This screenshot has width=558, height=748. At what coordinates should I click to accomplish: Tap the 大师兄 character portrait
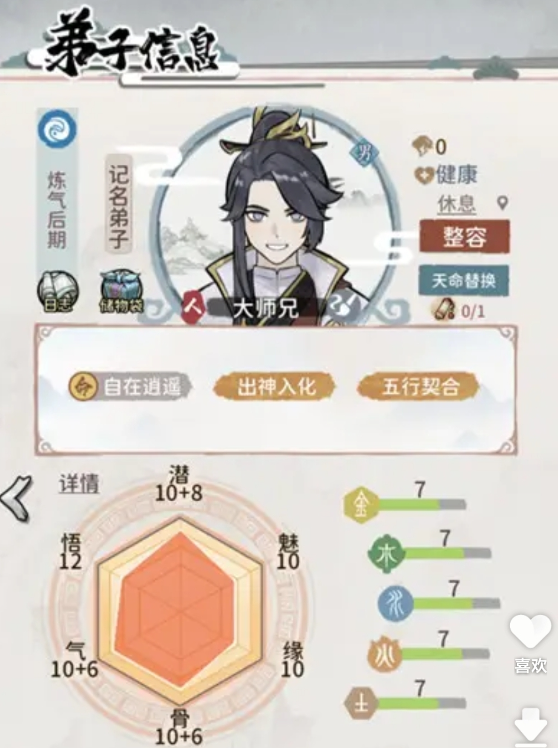coord(278,217)
